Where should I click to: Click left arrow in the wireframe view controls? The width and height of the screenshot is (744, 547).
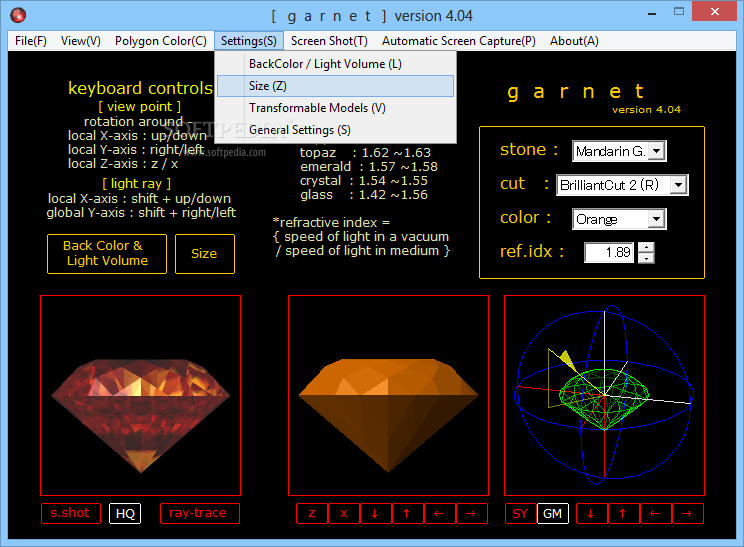tap(655, 513)
